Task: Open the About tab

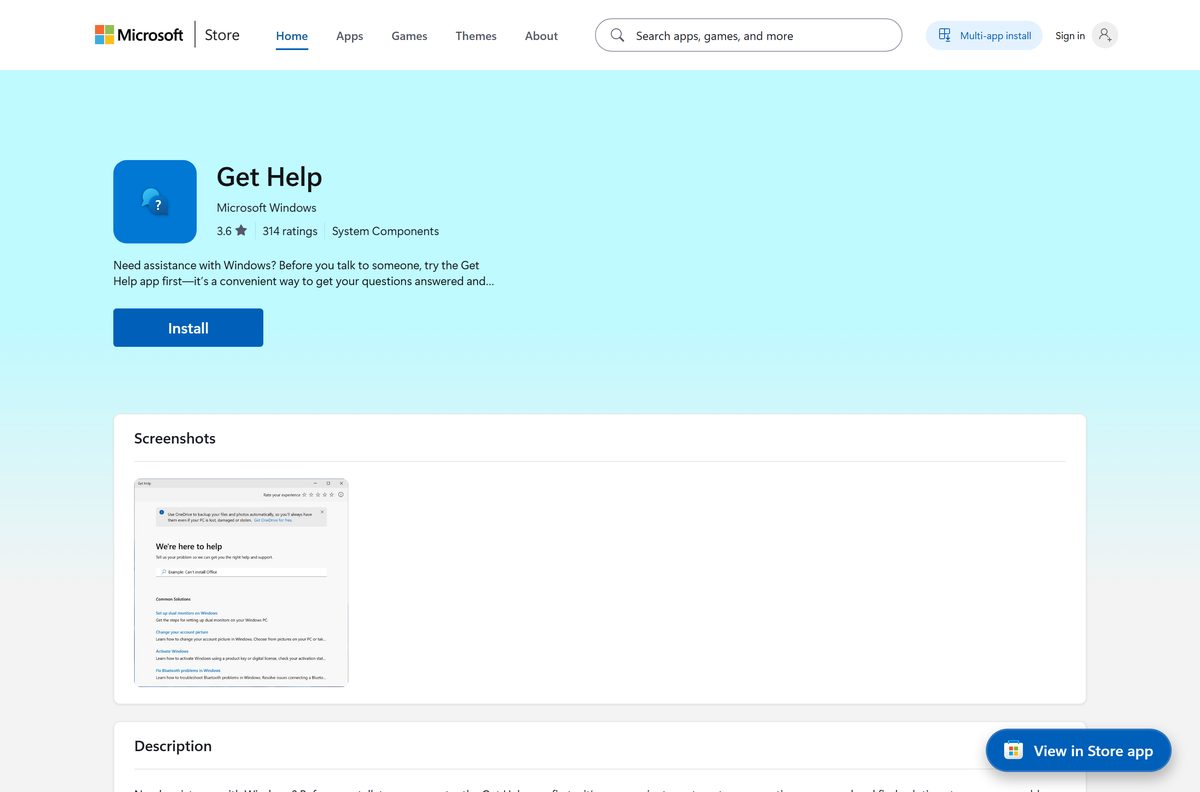Action: tap(541, 36)
